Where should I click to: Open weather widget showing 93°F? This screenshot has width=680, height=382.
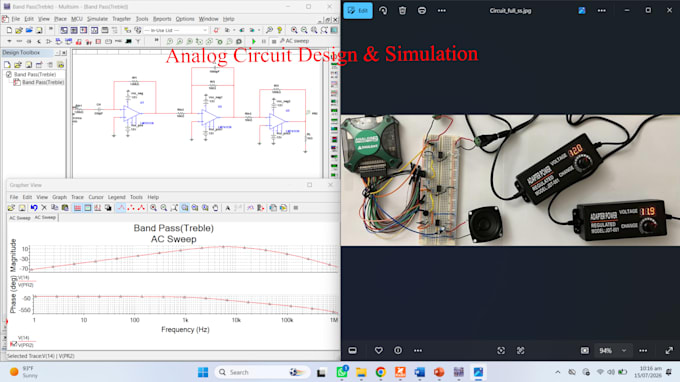click(x=24, y=372)
